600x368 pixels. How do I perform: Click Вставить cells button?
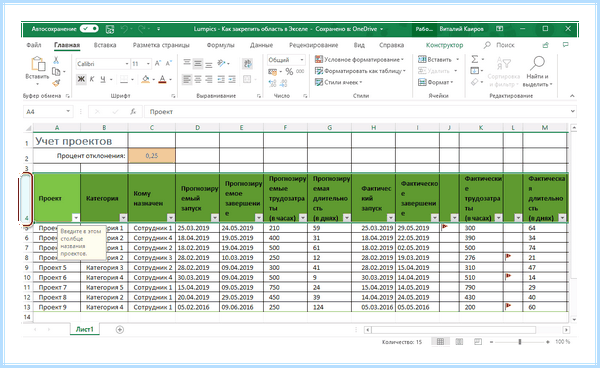[x=435, y=60]
